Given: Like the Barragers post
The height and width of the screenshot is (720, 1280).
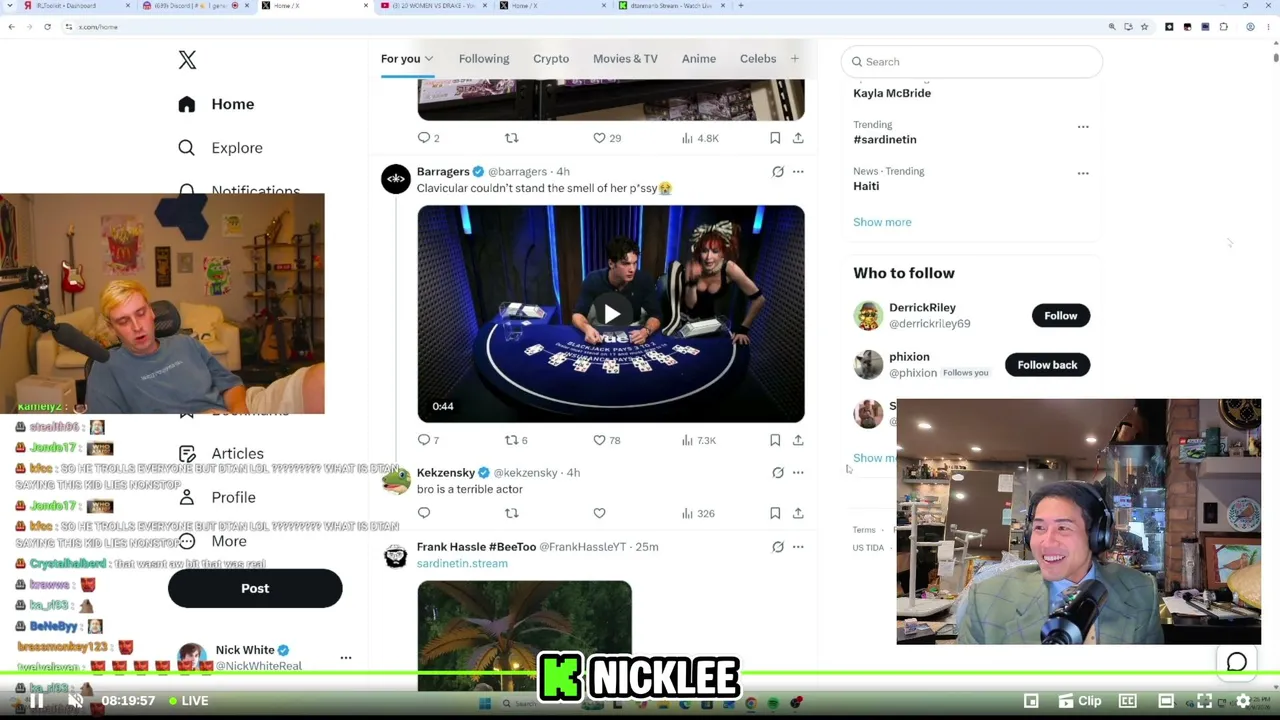Looking at the screenshot, I should pyautogui.click(x=599, y=440).
